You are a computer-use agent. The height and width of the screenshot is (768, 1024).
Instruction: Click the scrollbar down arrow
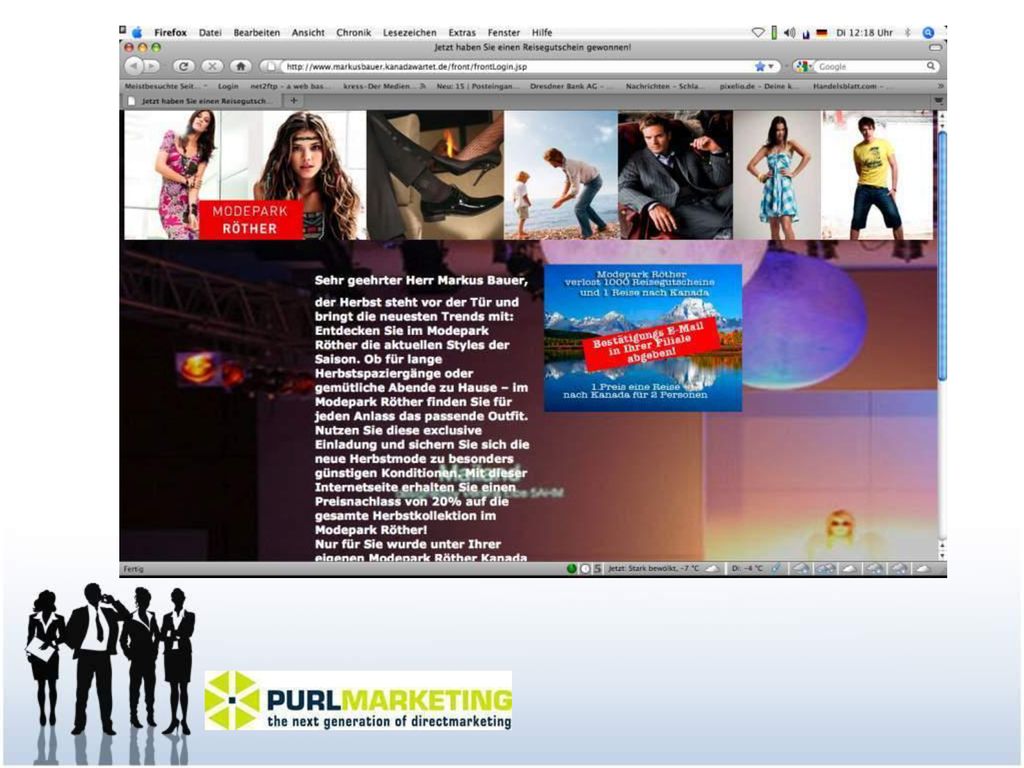pyautogui.click(x=942, y=555)
